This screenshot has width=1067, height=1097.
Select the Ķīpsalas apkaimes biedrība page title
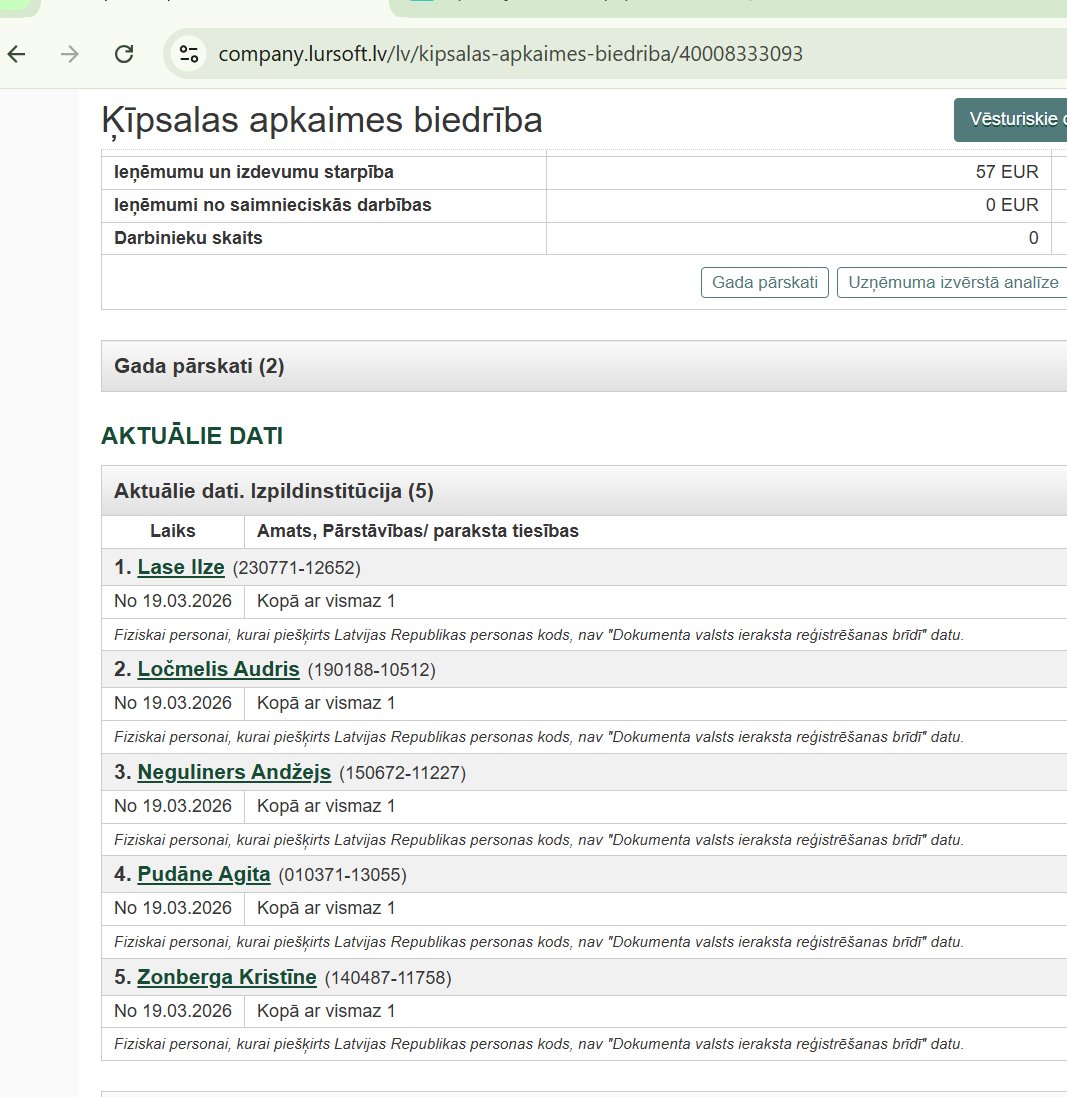pyautogui.click(x=322, y=120)
